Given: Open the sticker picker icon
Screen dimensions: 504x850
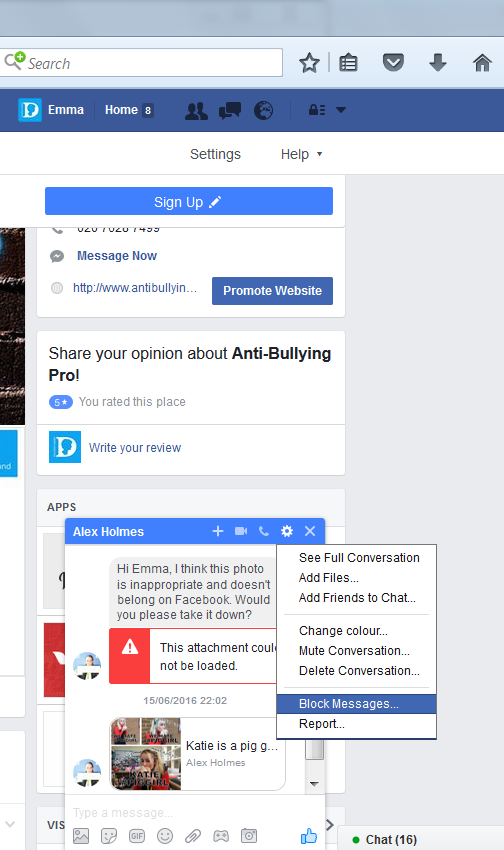Looking at the screenshot, I should (109, 836).
